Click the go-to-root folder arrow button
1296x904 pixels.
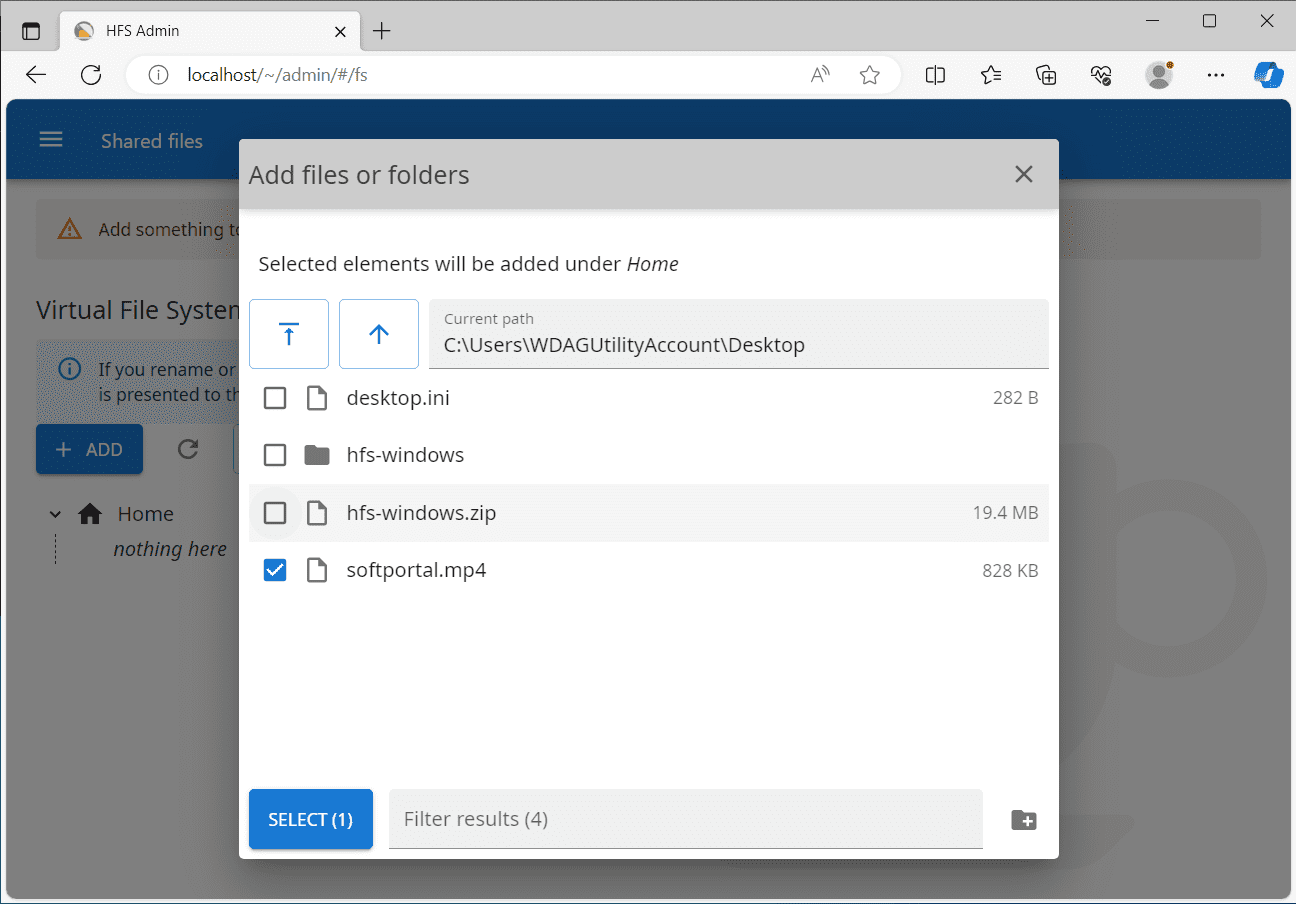289,334
